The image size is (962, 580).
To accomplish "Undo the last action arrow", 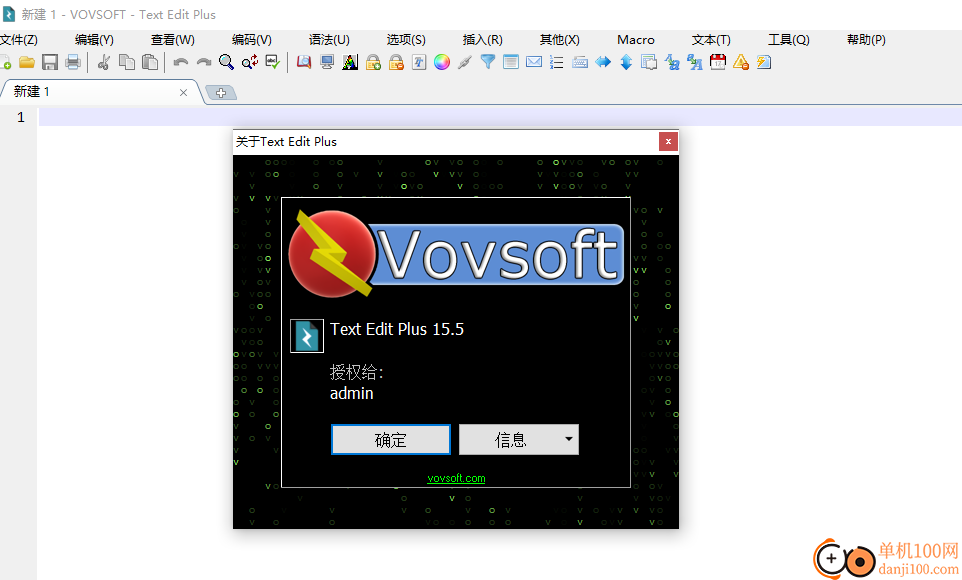I will point(180,63).
